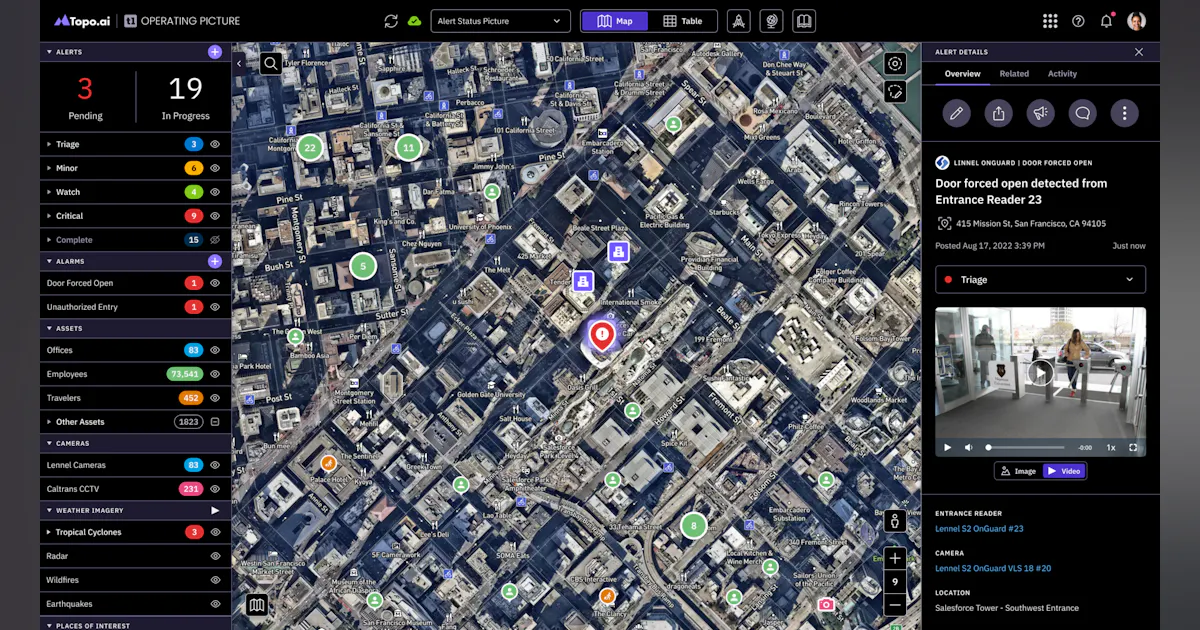Image resolution: width=1200 pixels, height=630 pixels.
Task: Toggle visibility of Triage alerts
Action: (x=215, y=144)
